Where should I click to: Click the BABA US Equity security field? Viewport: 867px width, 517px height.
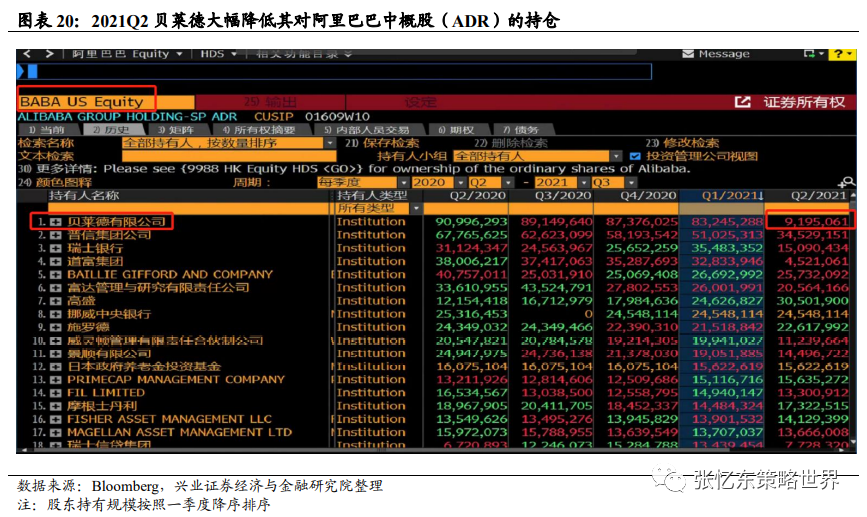coord(107,102)
